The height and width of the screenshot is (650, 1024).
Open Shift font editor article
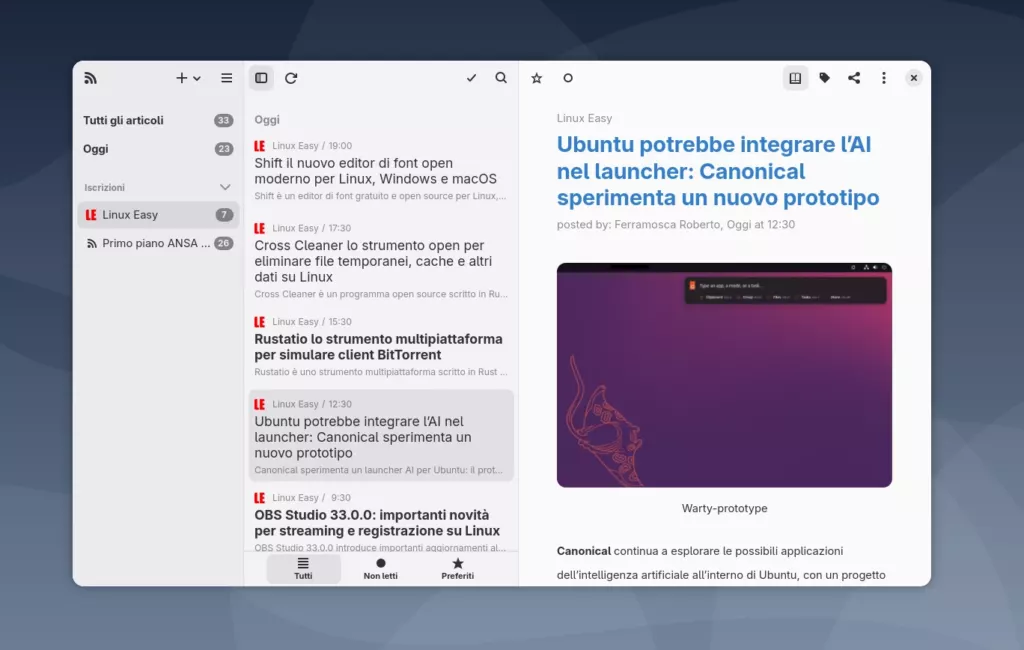tap(381, 170)
